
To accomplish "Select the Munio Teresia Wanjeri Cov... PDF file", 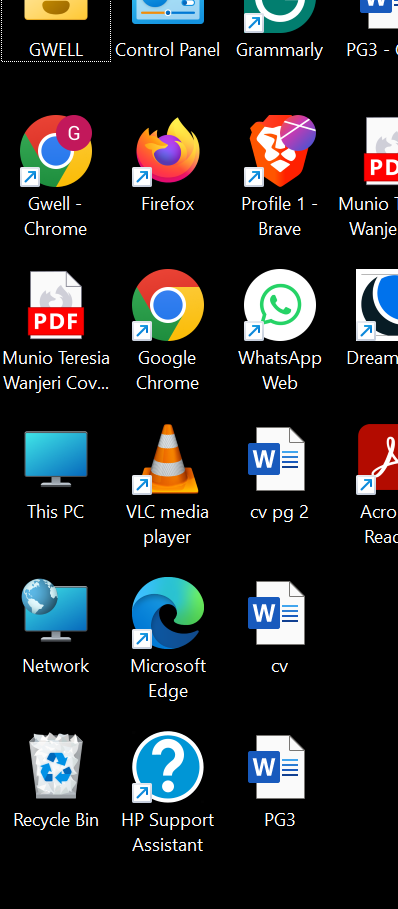I will [x=56, y=306].
